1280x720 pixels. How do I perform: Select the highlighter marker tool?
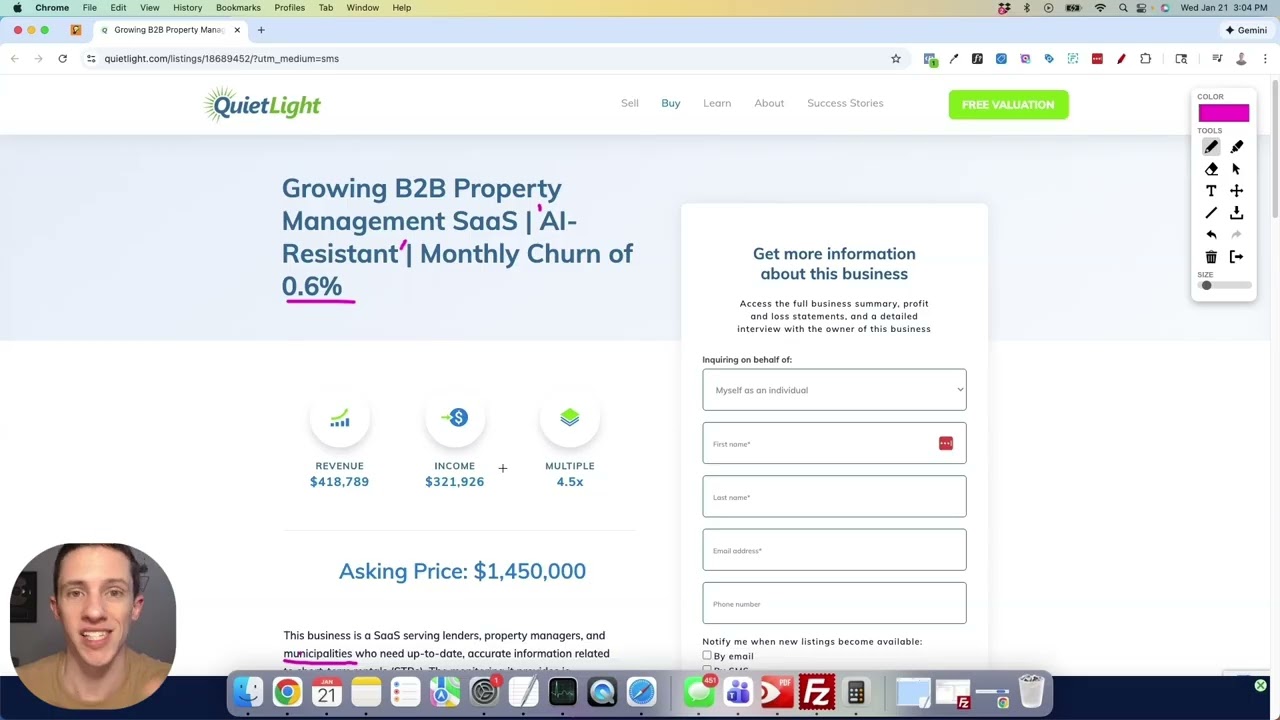click(x=1237, y=147)
